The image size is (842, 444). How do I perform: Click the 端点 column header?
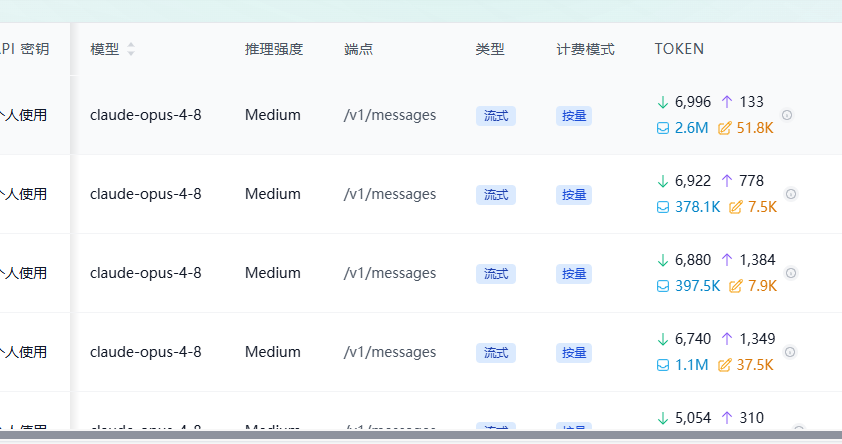click(x=359, y=49)
